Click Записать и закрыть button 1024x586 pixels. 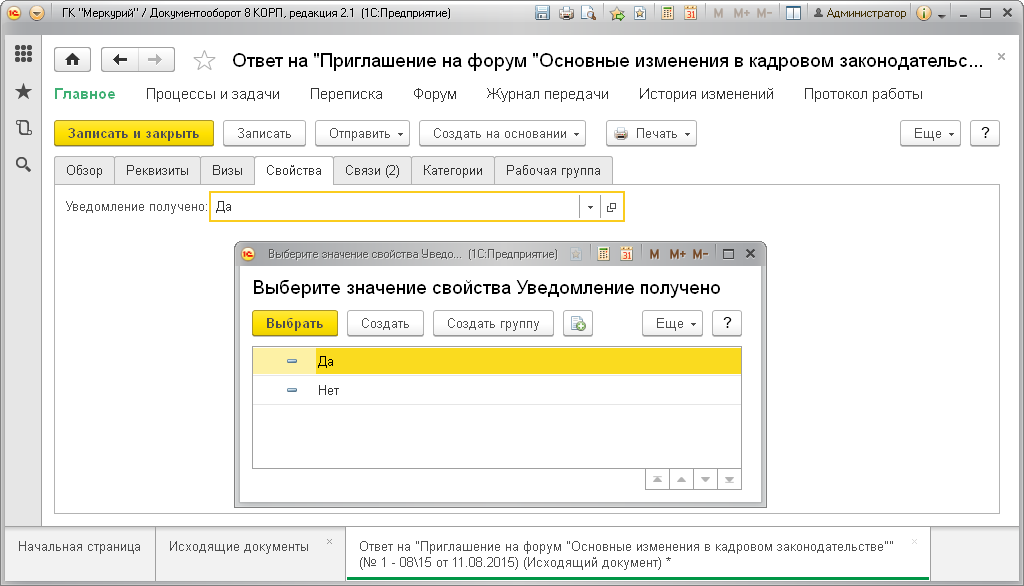coord(134,133)
